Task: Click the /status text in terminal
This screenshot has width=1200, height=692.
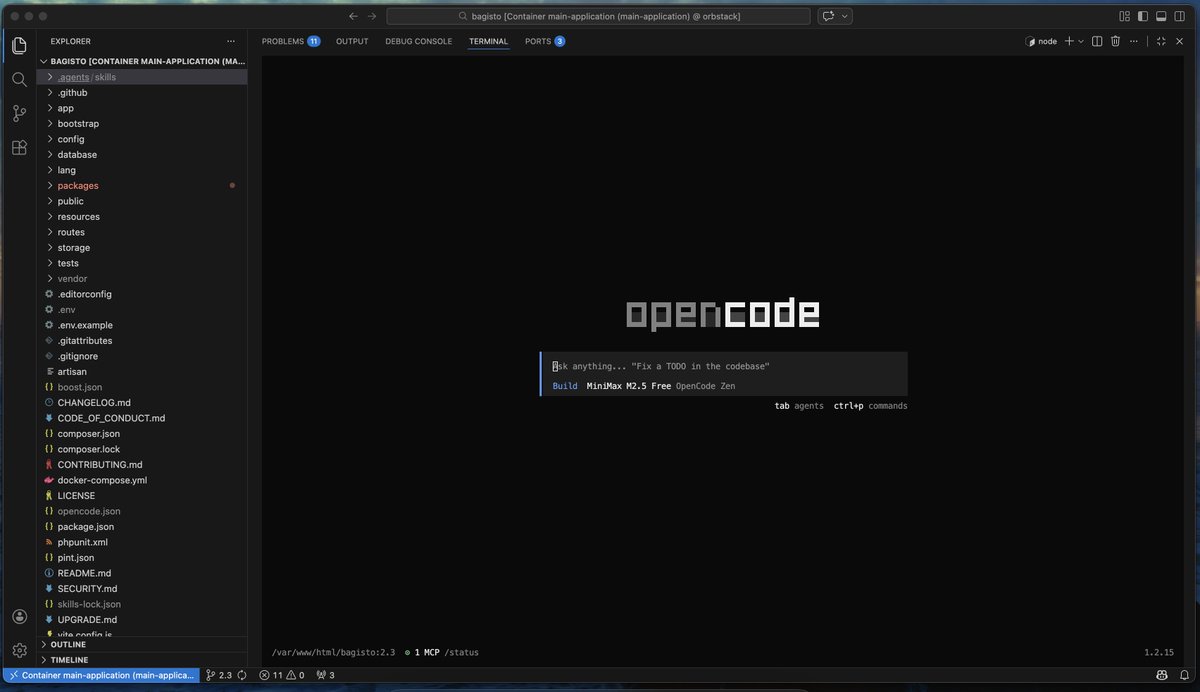Action: point(462,653)
